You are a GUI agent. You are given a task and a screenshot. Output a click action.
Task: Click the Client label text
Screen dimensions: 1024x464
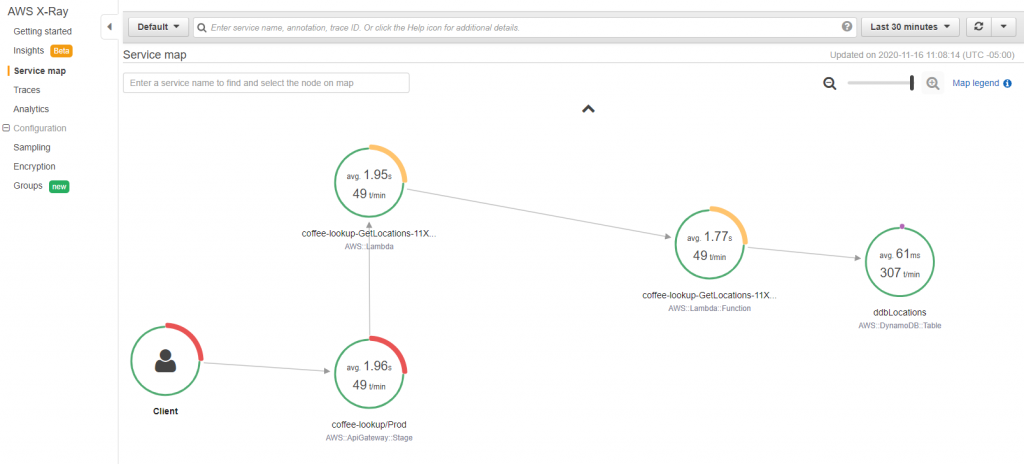tap(166, 412)
